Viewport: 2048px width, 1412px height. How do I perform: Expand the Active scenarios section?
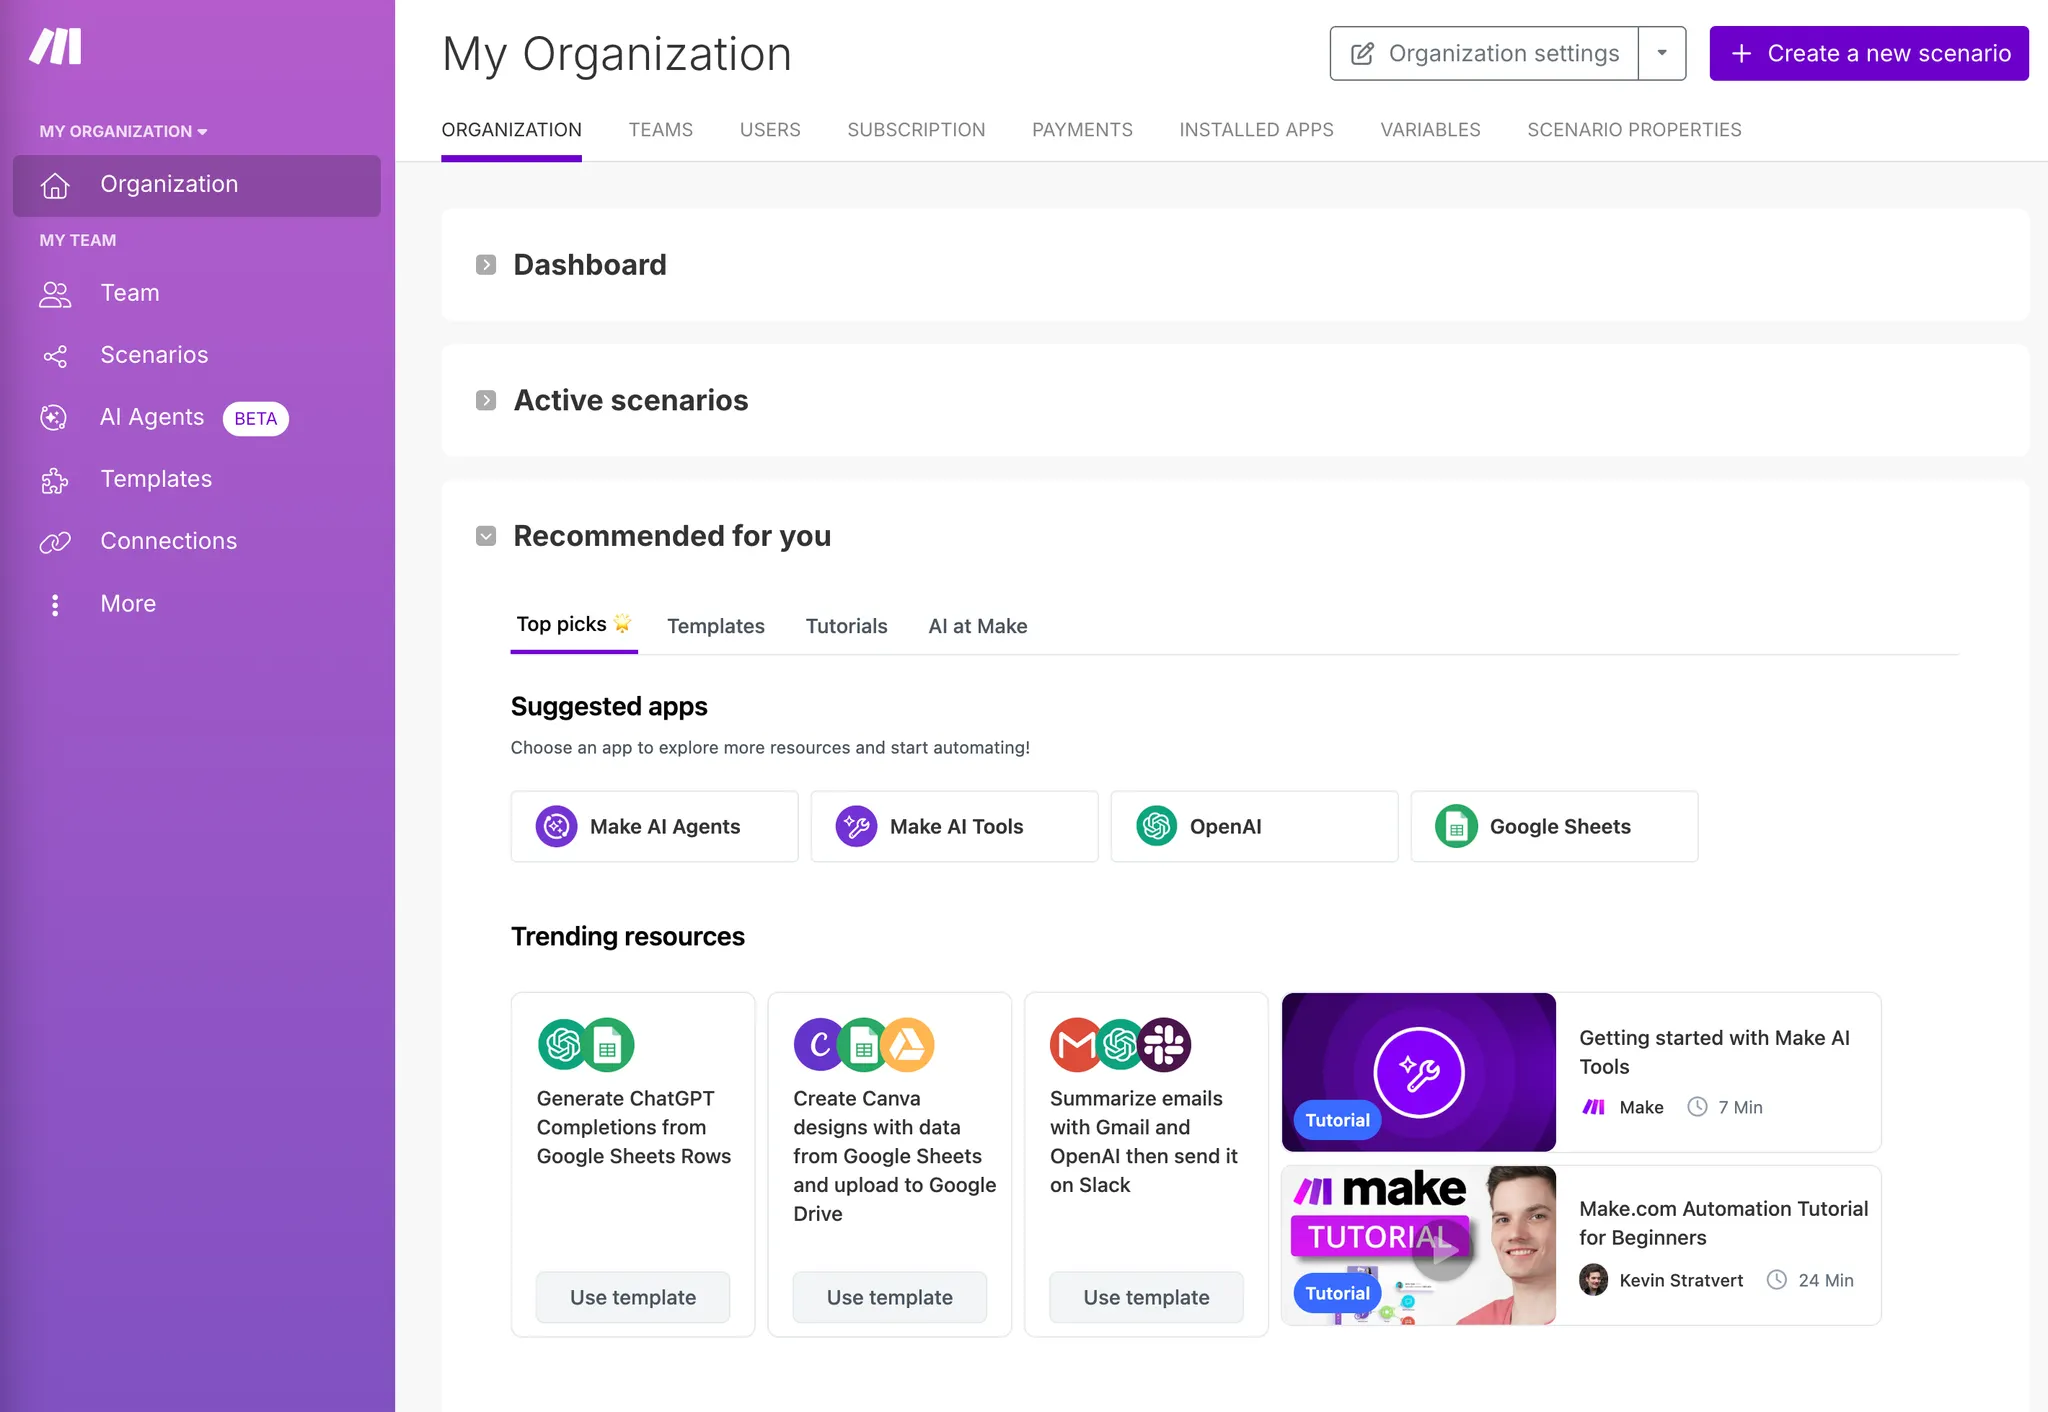[x=486, y=401]
